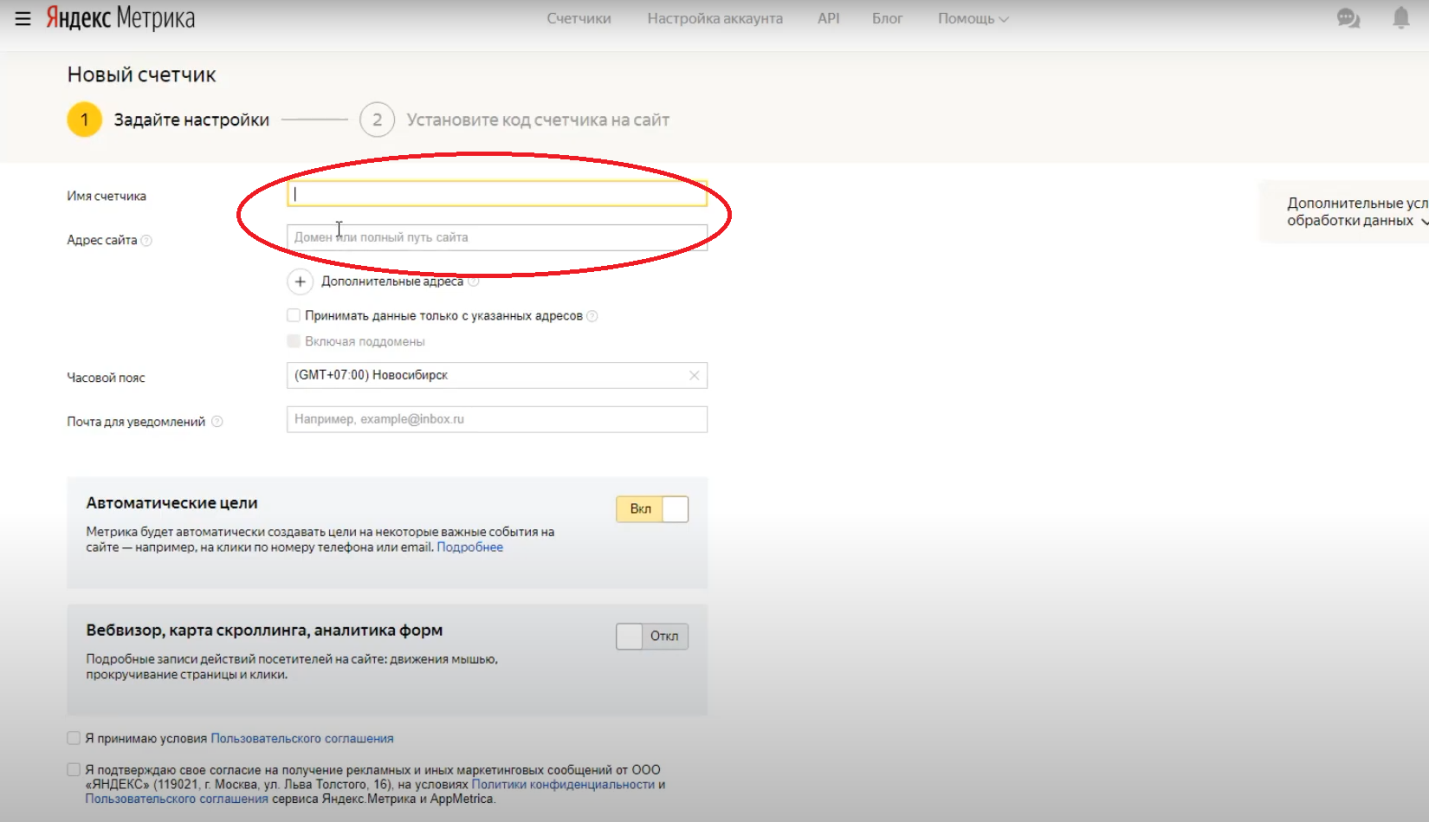Open the Помощь dropdown menu
Screen dimensions: 1429x822
(x=972, y=19)
